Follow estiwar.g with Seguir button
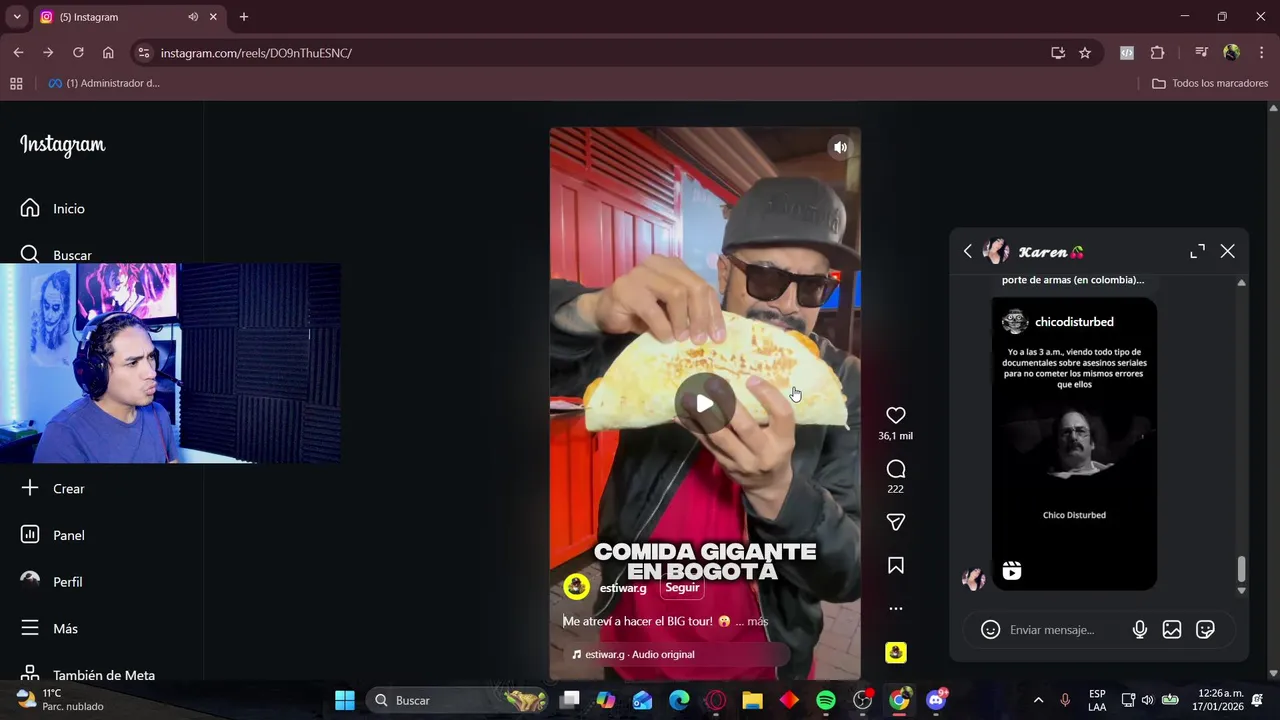This screenshot has height=720, width=1280. (x=682, y=588)
